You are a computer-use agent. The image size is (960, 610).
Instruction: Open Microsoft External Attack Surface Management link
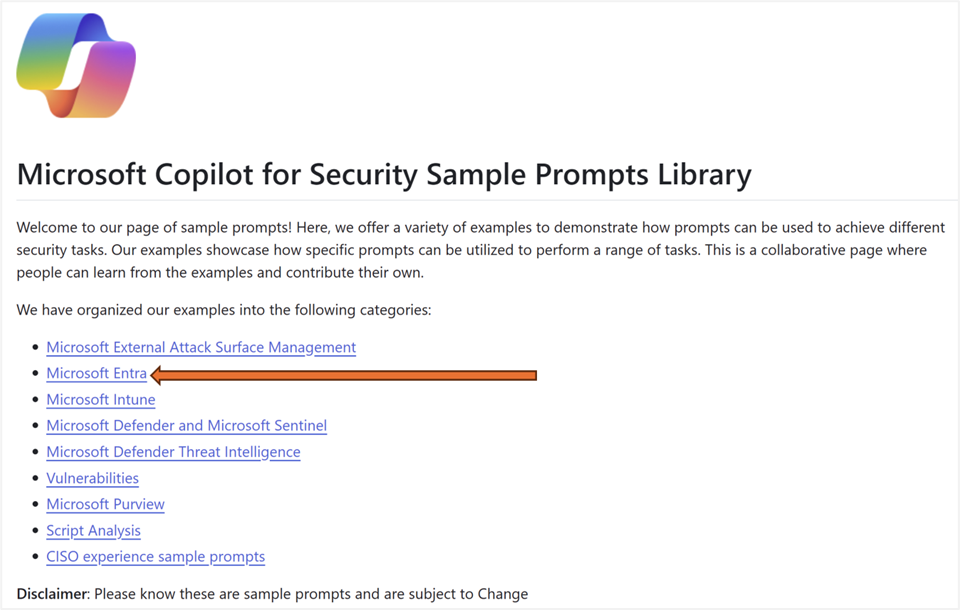201,347
